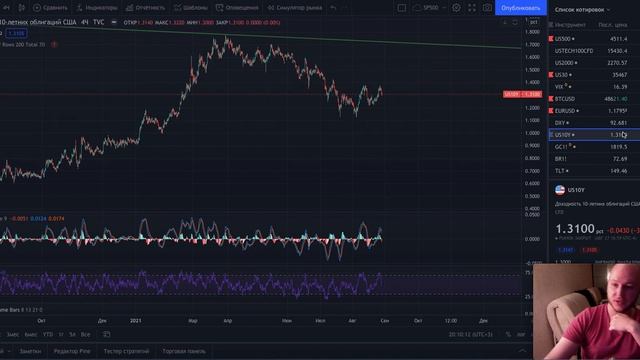Select BTCUSD in the watchlist
The height and width of the screenshot is (360, 640).
click(594, 99)
